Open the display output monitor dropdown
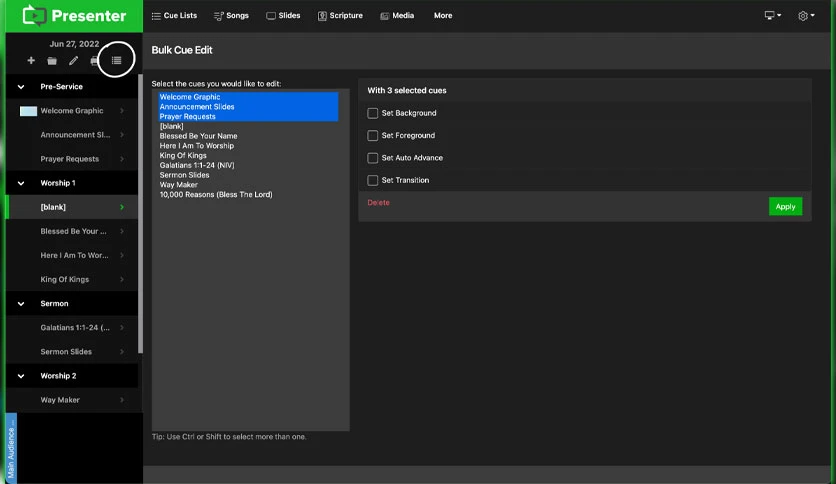Viewport: 836px width, 484px height. tap(773, 15)
